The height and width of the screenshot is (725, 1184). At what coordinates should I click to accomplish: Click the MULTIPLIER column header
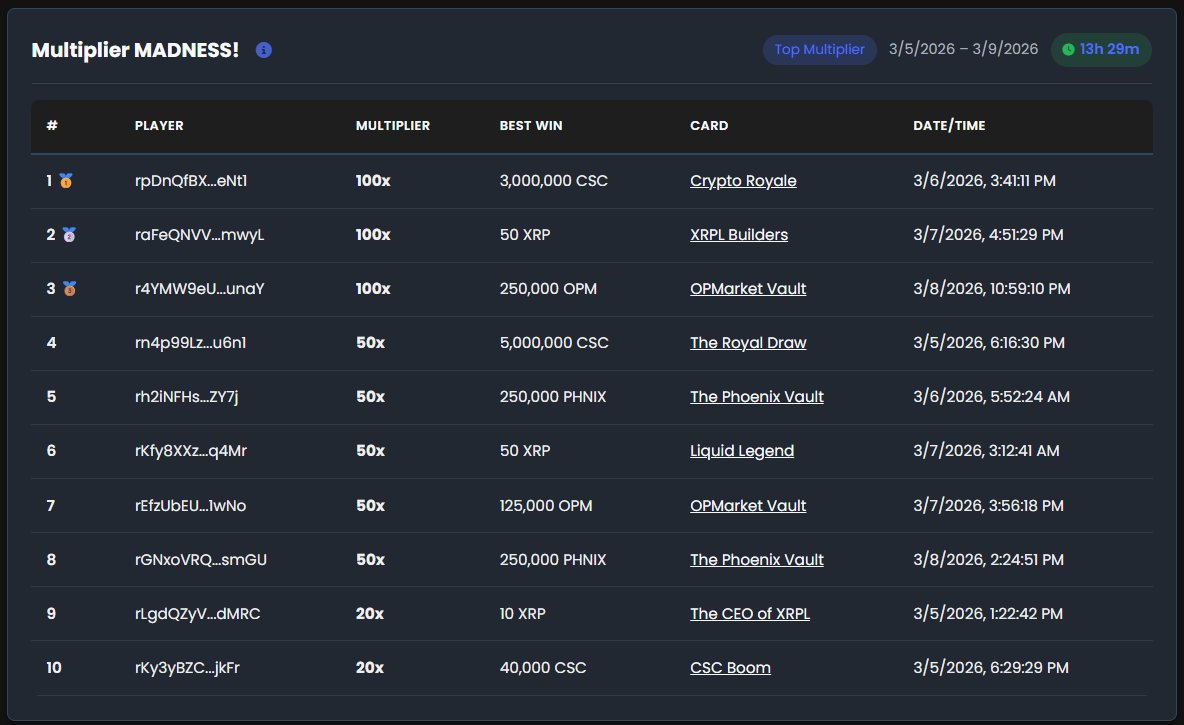393,125
